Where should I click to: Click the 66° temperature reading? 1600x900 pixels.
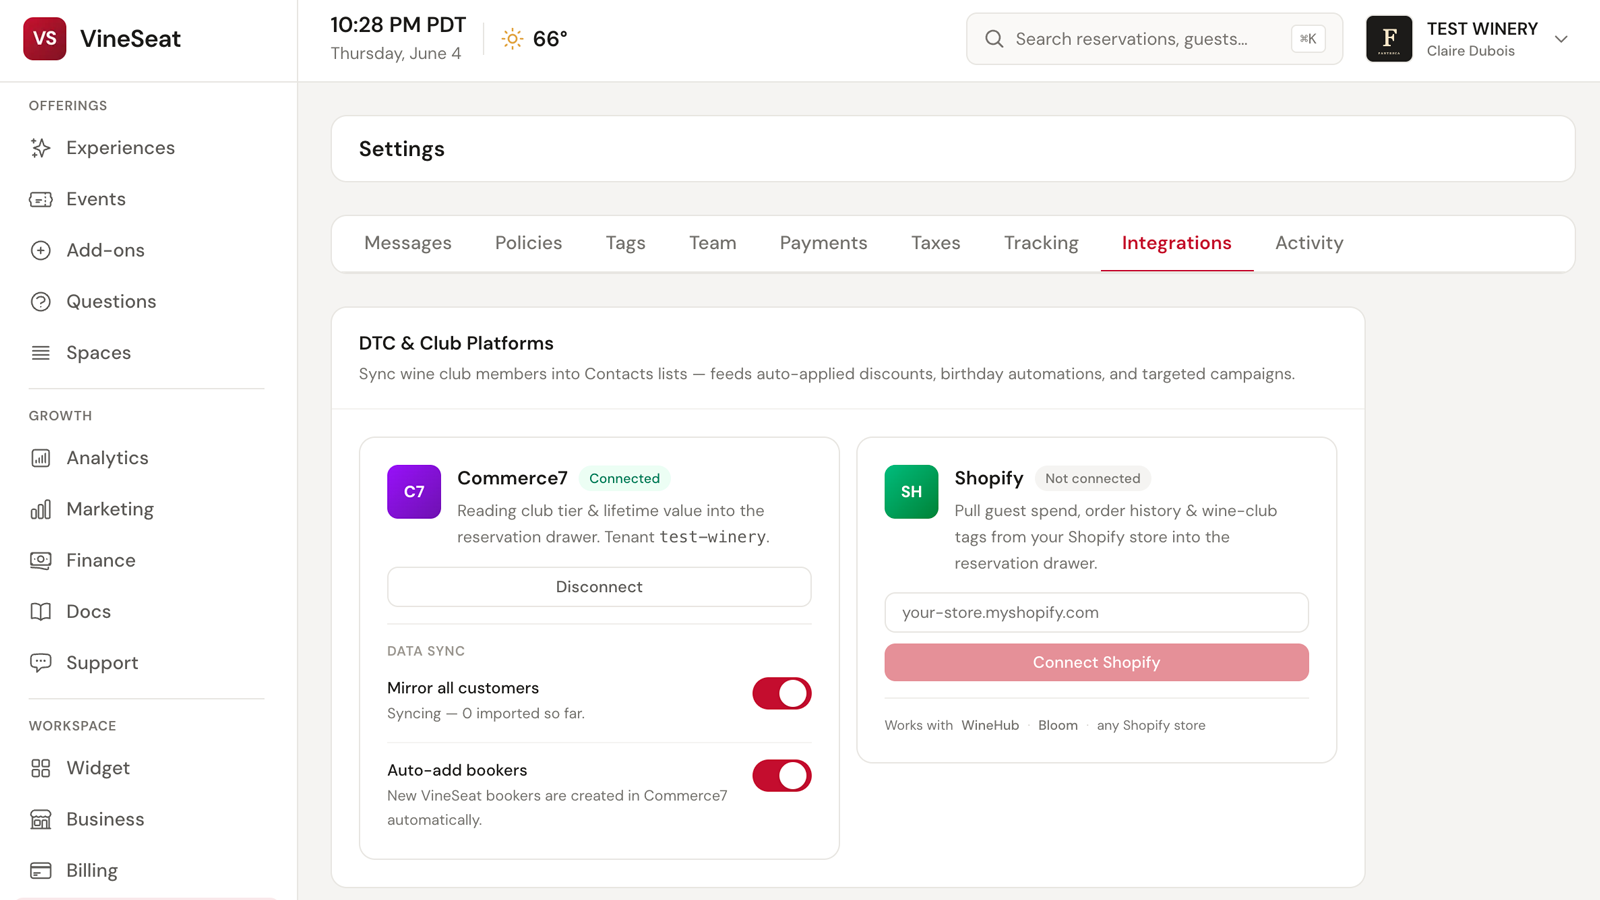point(550,39)
